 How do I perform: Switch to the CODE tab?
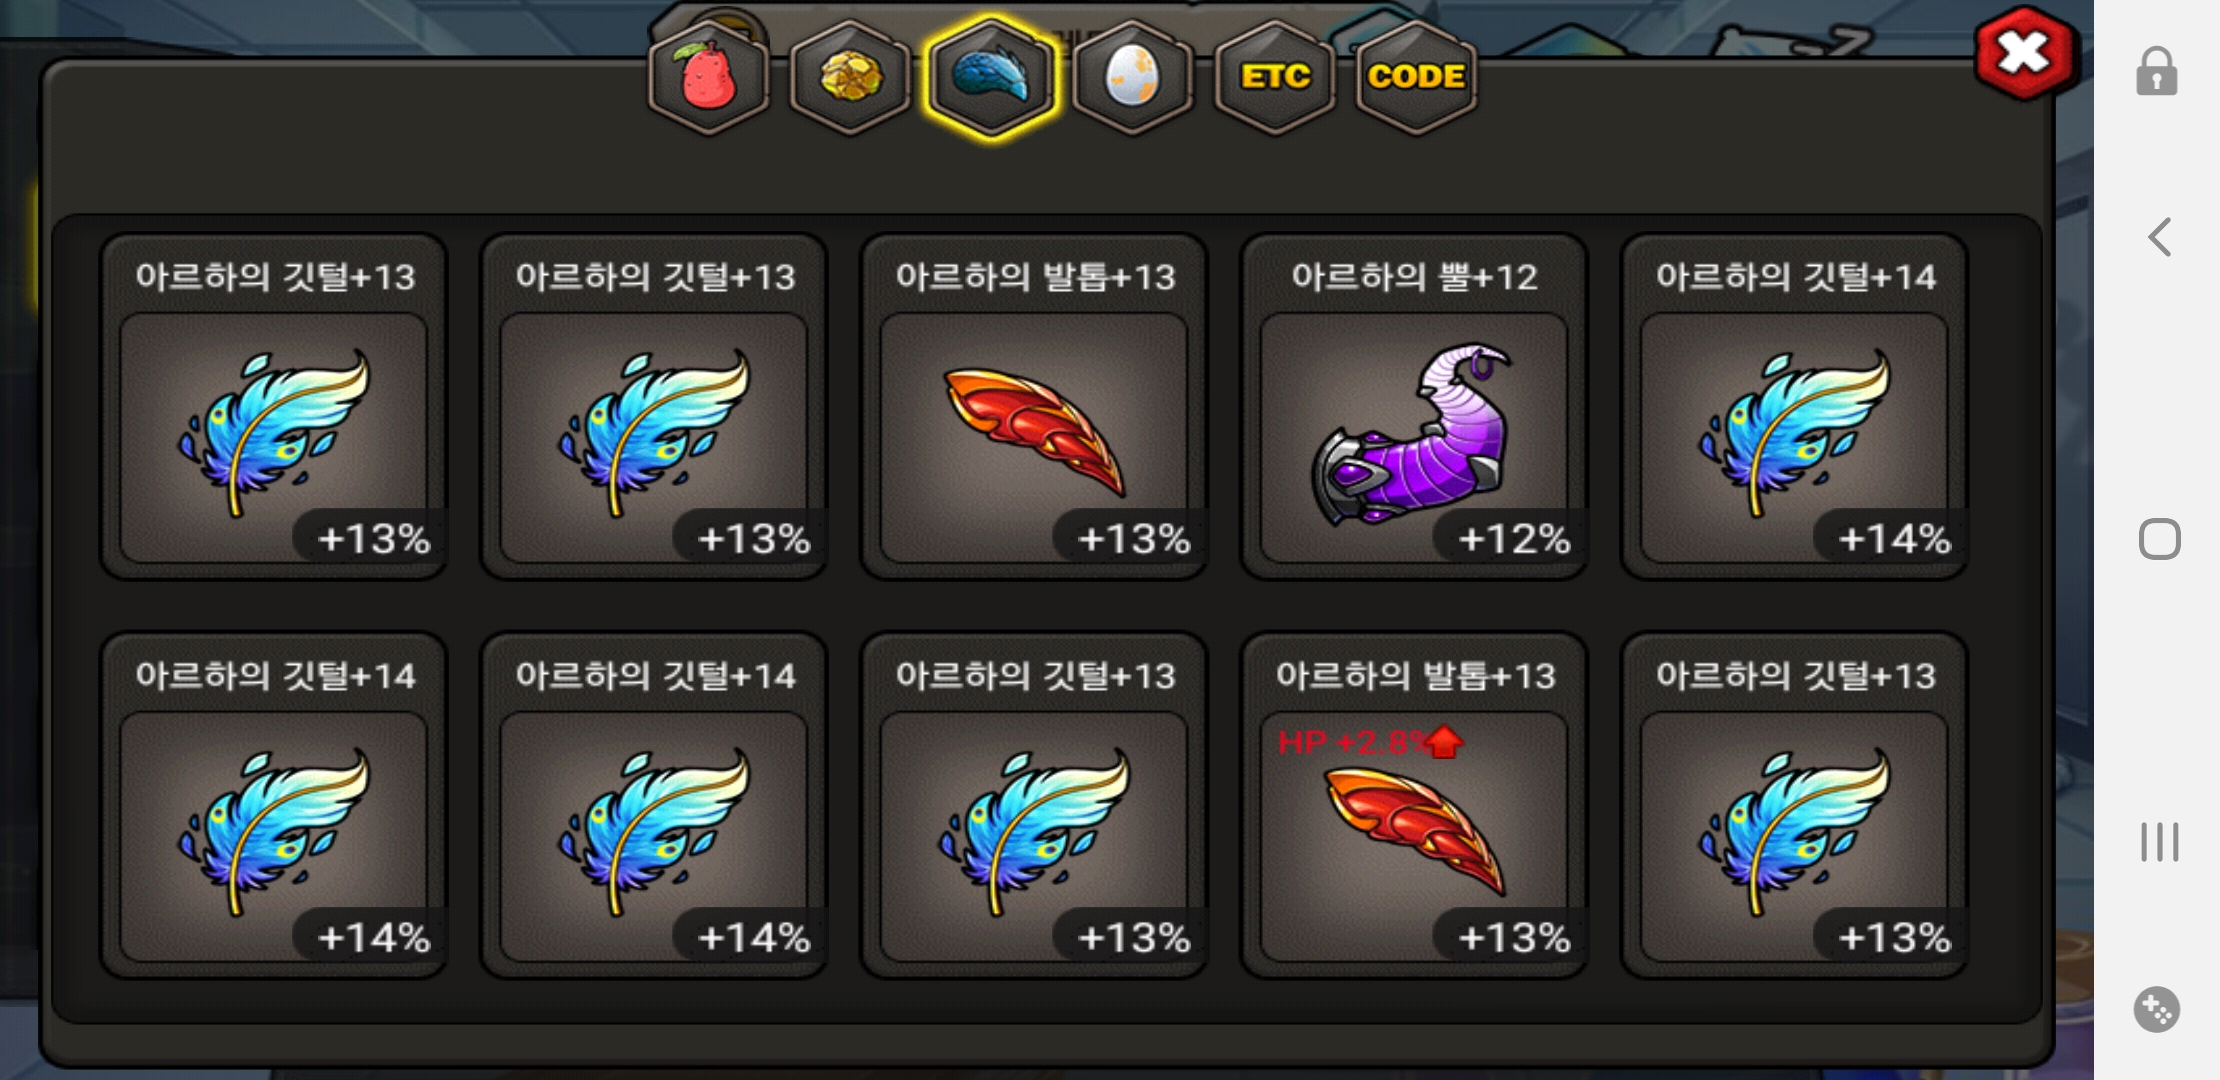pyautogui.click(x=1416, y=78)
